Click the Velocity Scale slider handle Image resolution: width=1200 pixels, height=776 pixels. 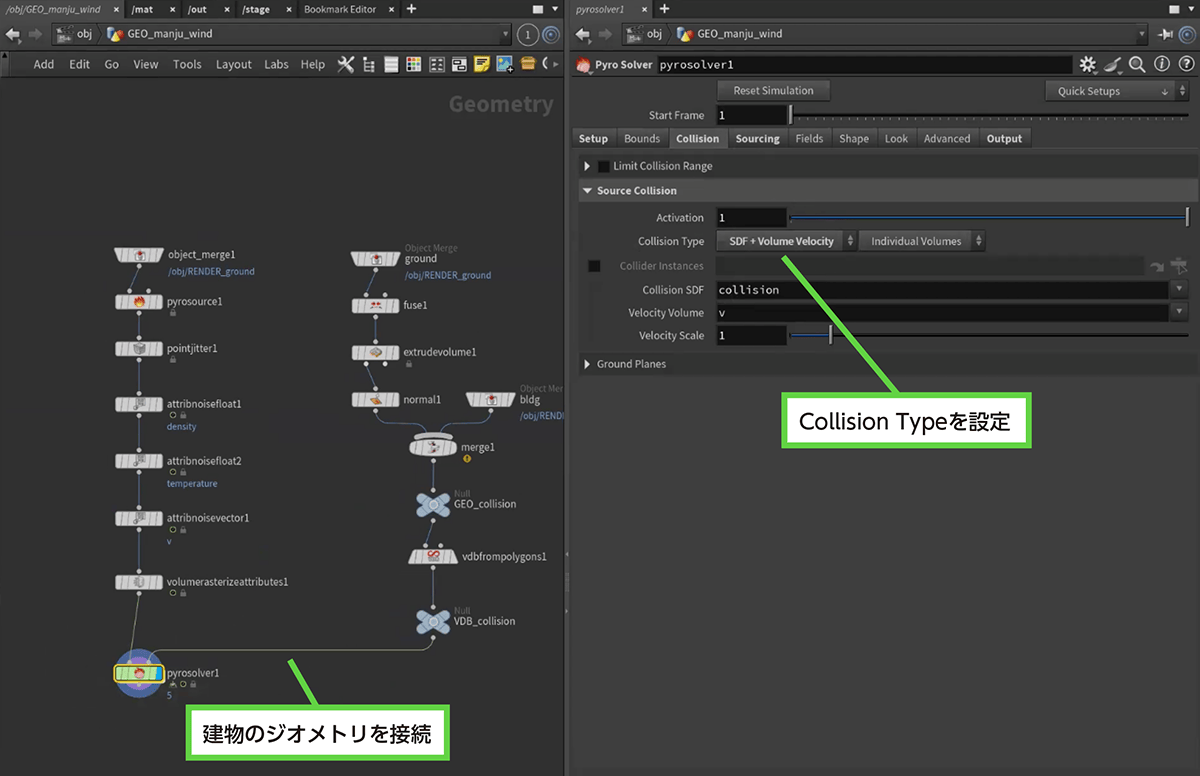tap(831, 336)
